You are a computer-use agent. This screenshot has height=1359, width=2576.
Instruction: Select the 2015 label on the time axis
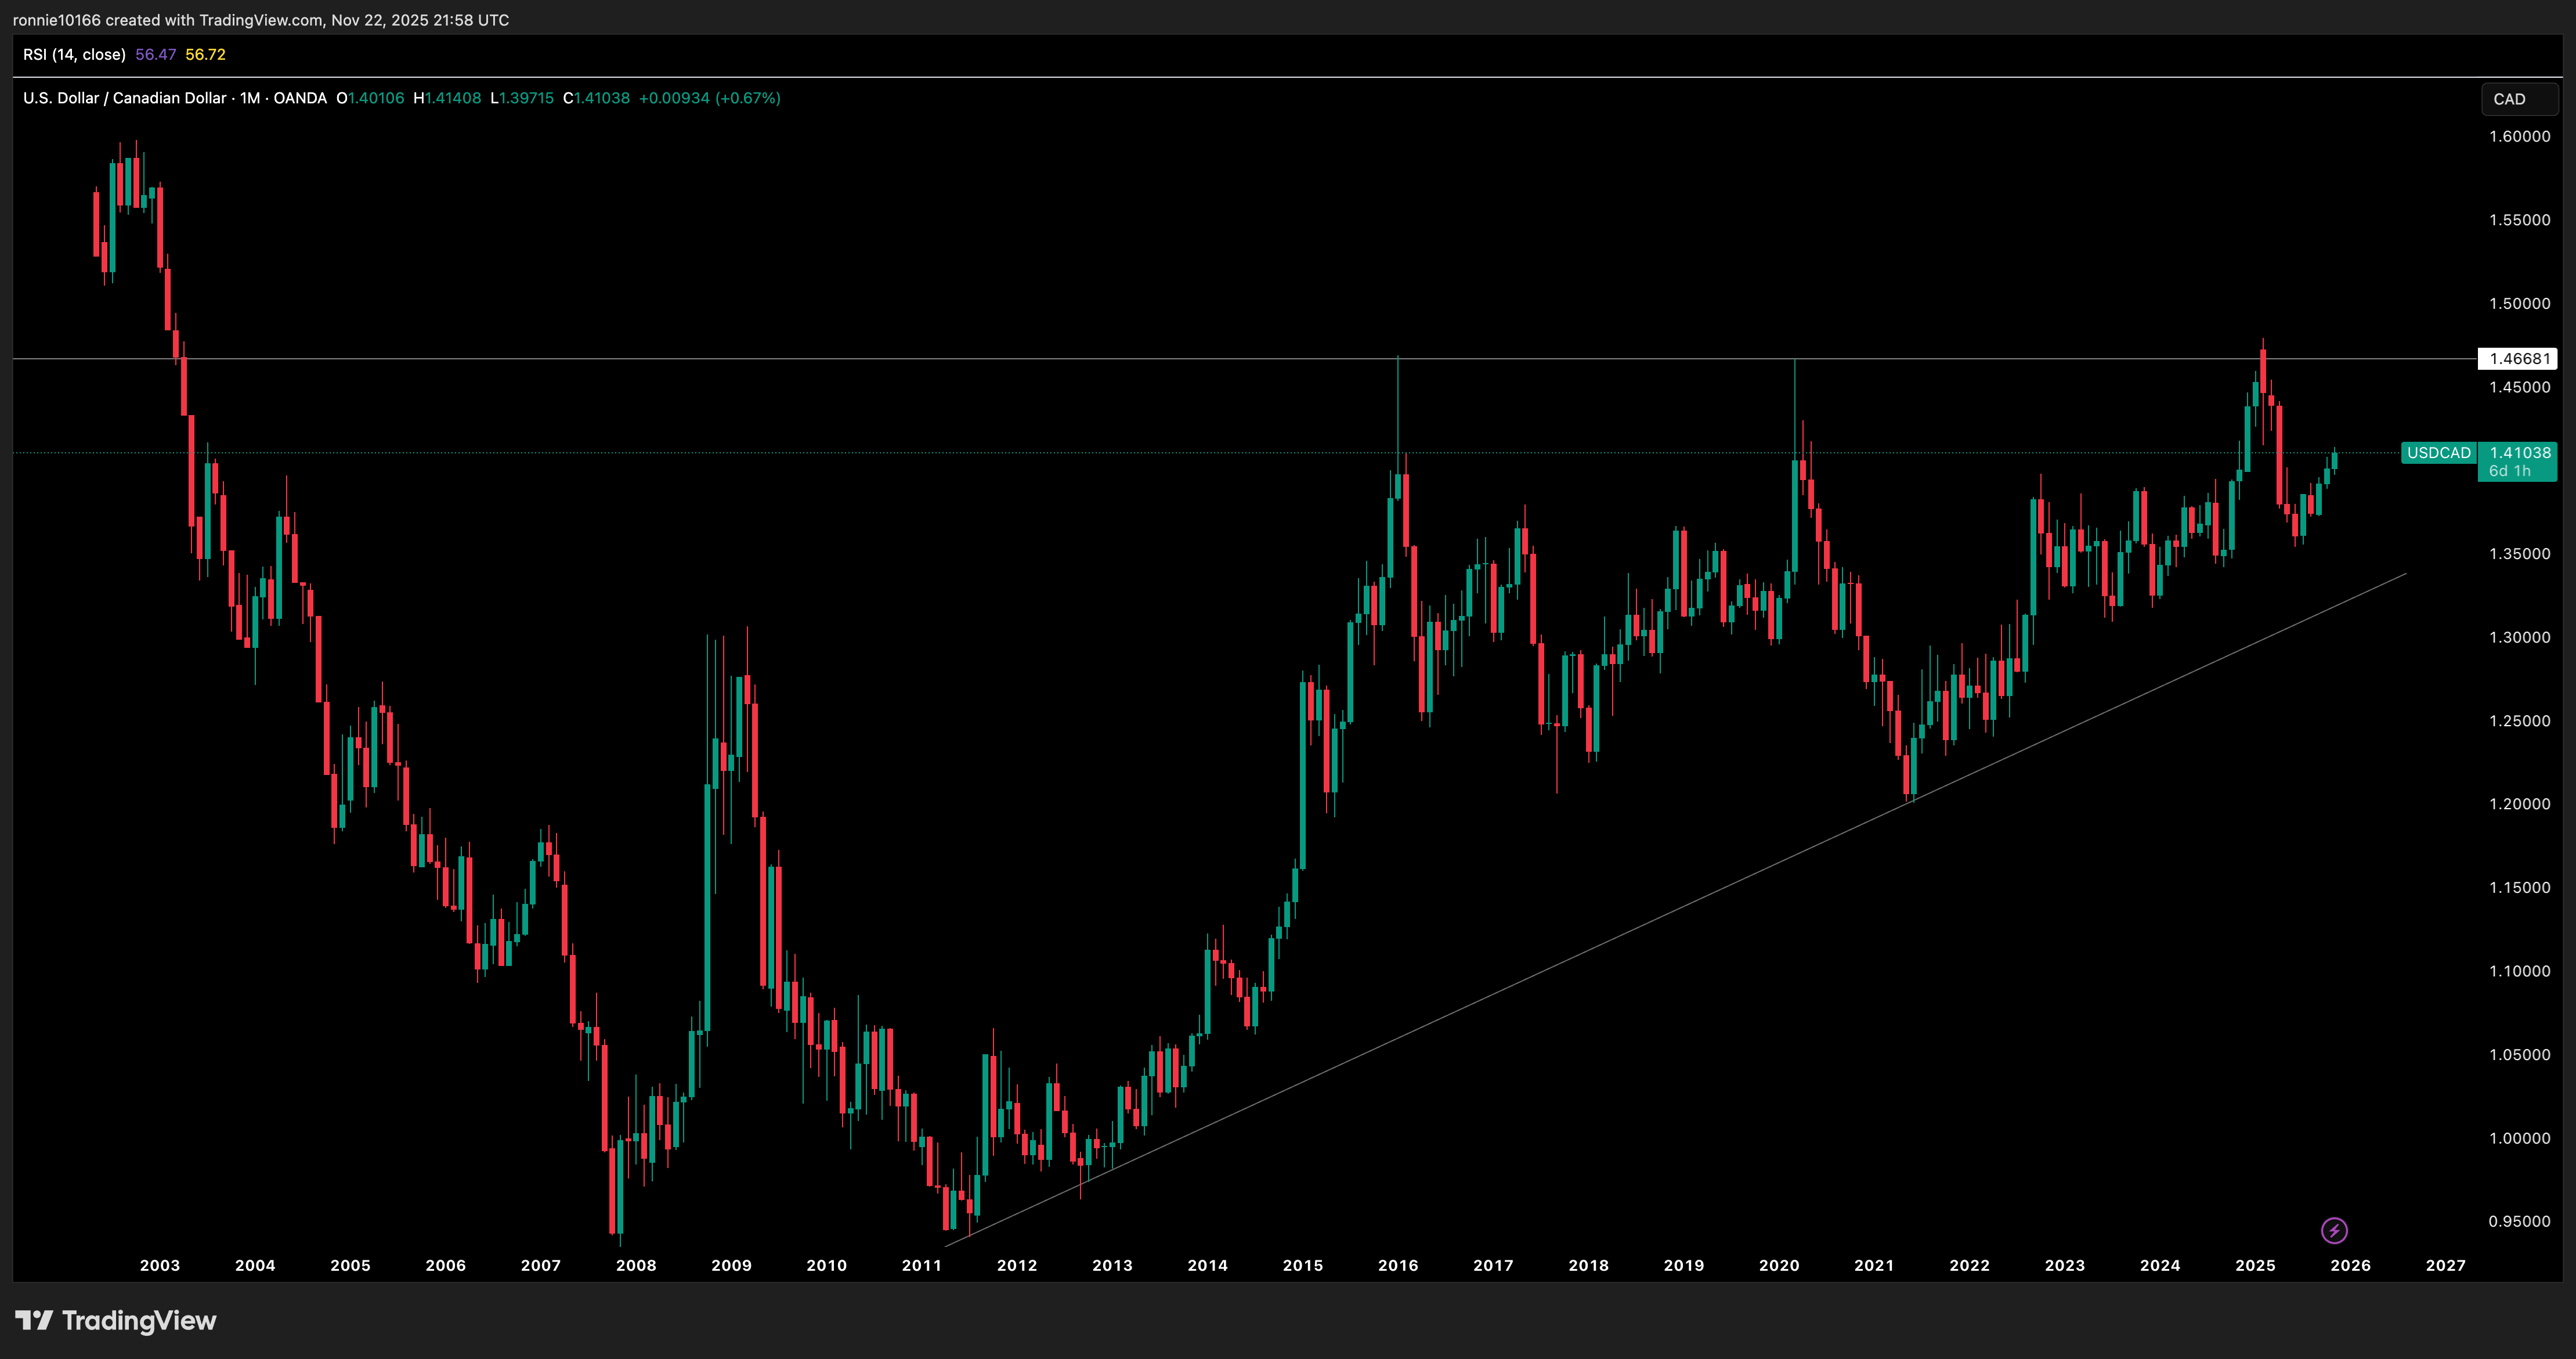tap(1302, 1265)
